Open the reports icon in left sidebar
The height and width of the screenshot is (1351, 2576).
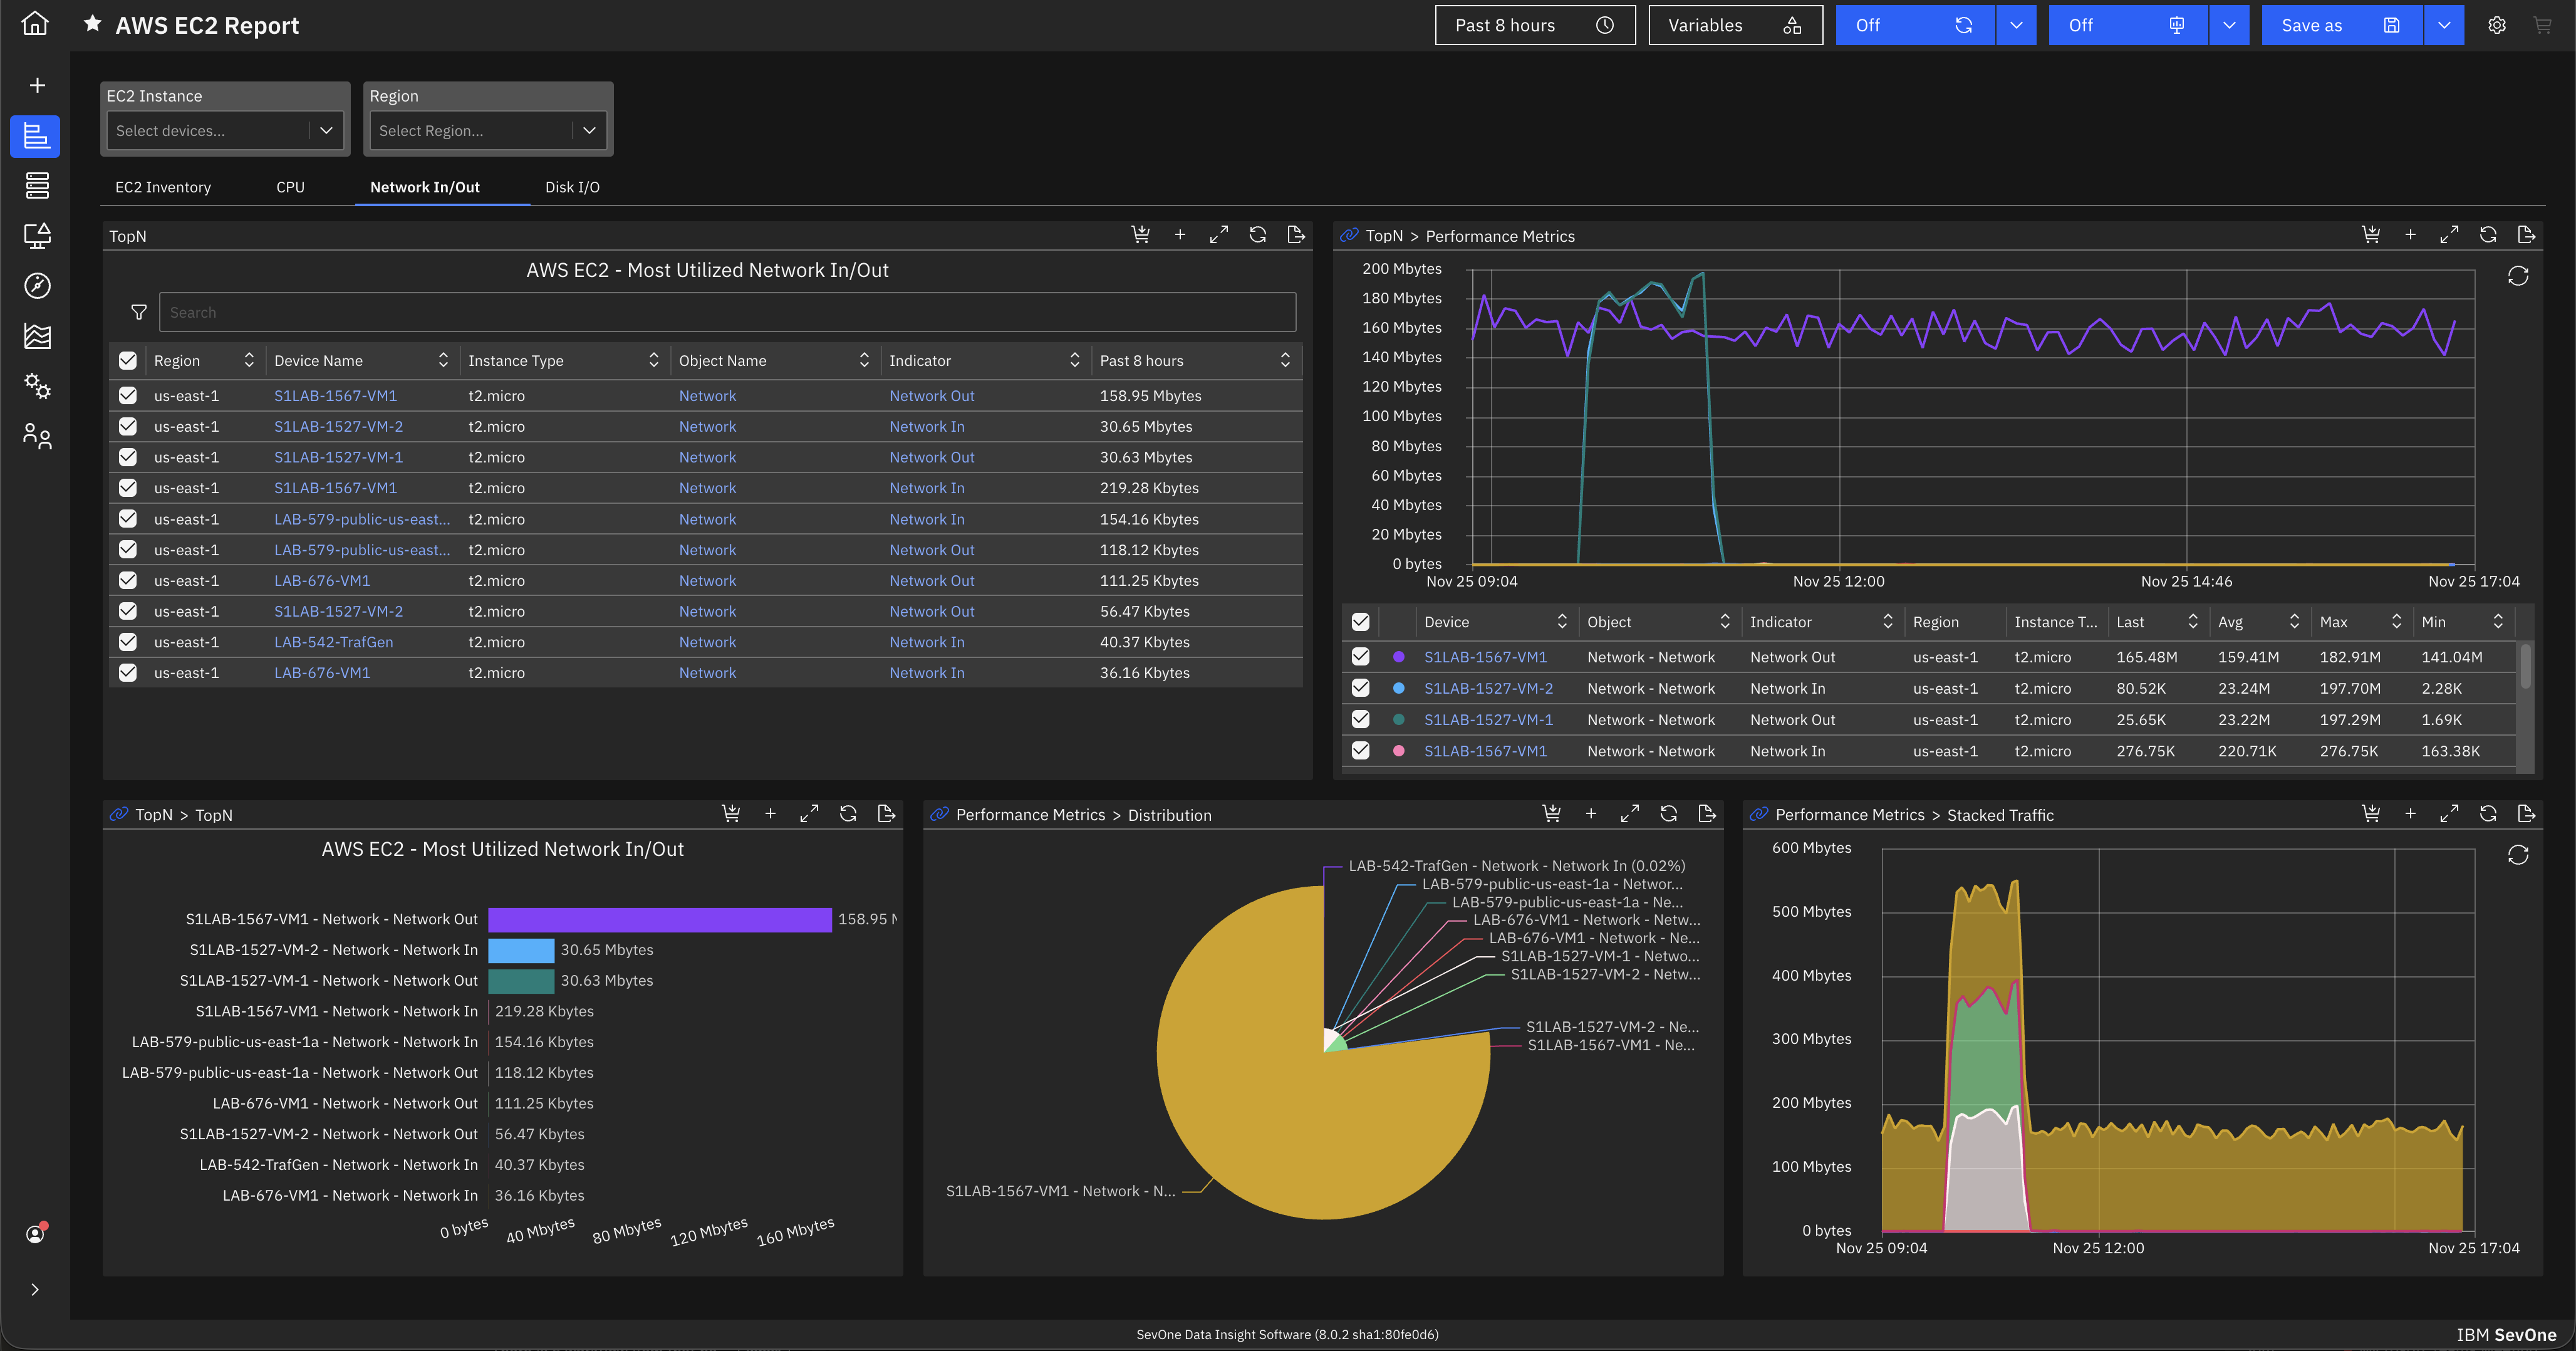(x=36, y=136)
